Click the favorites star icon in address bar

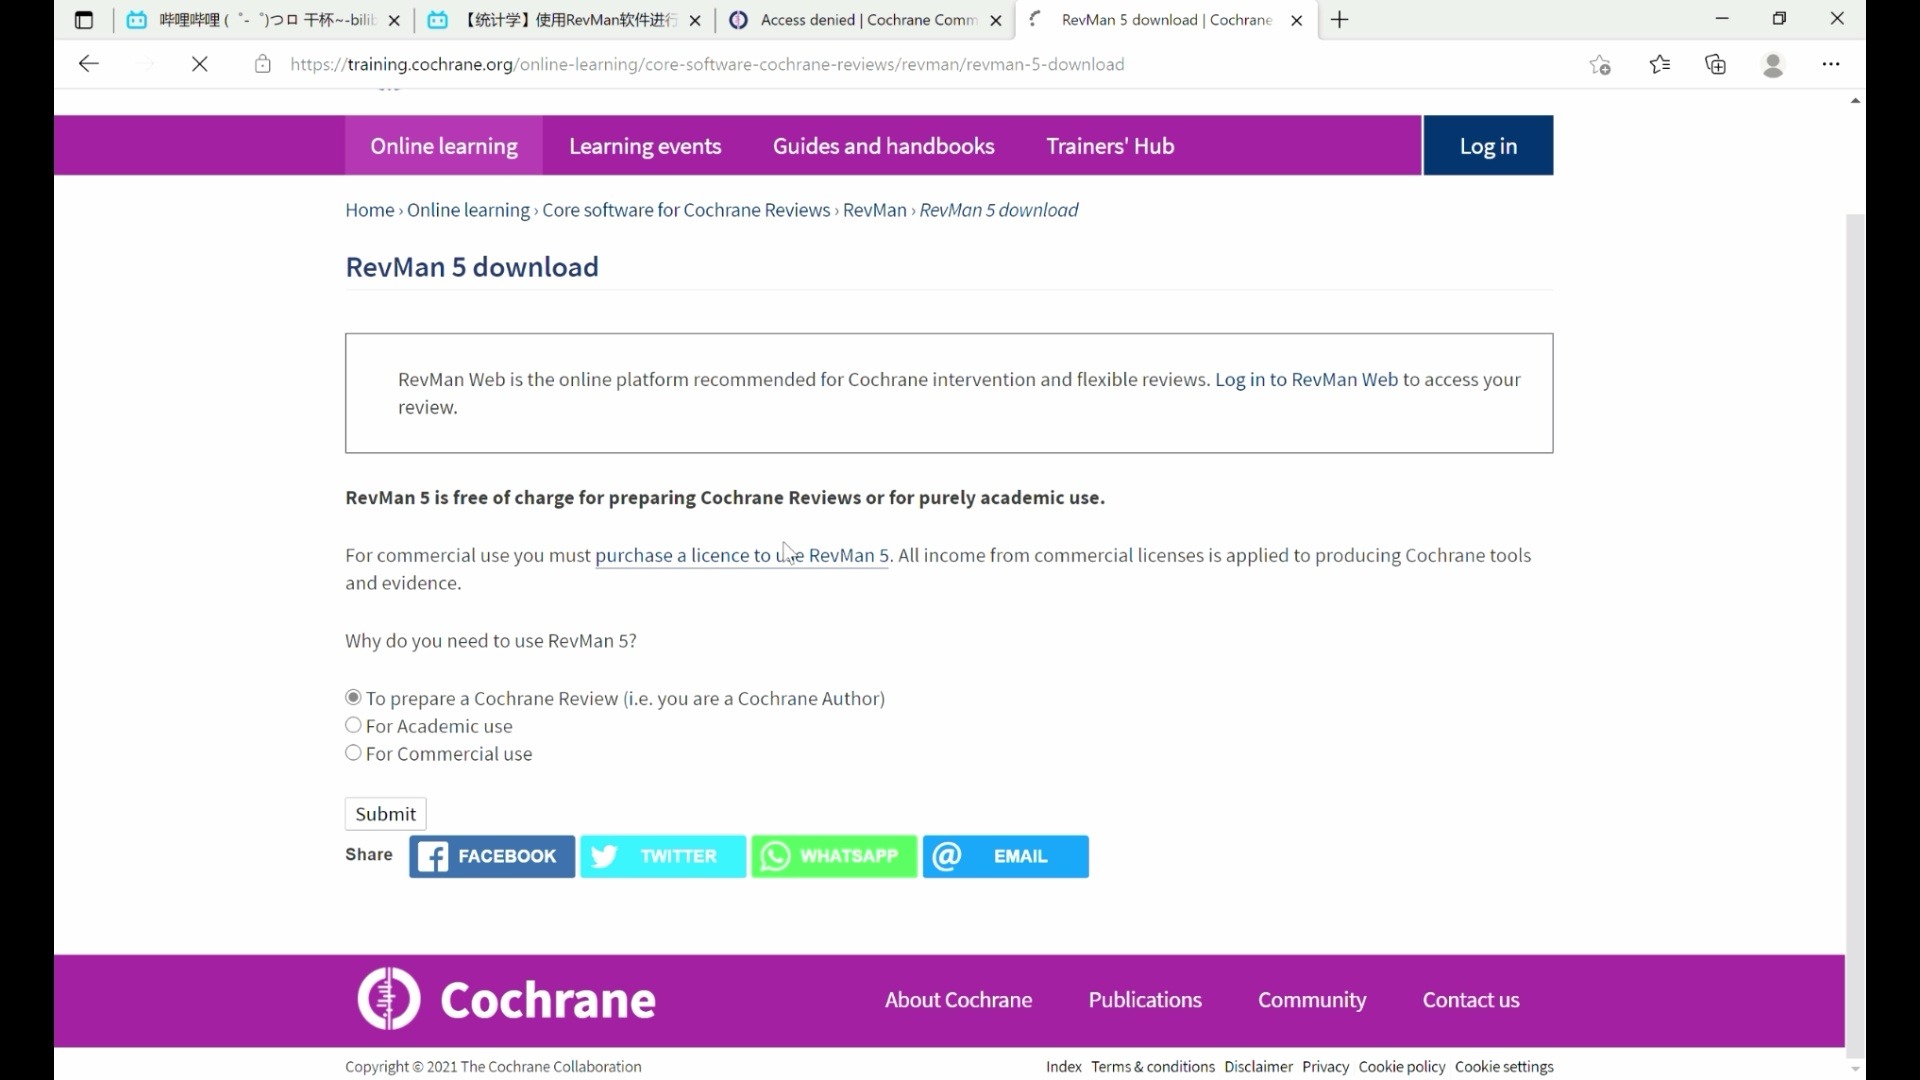tap(1600, 63)
